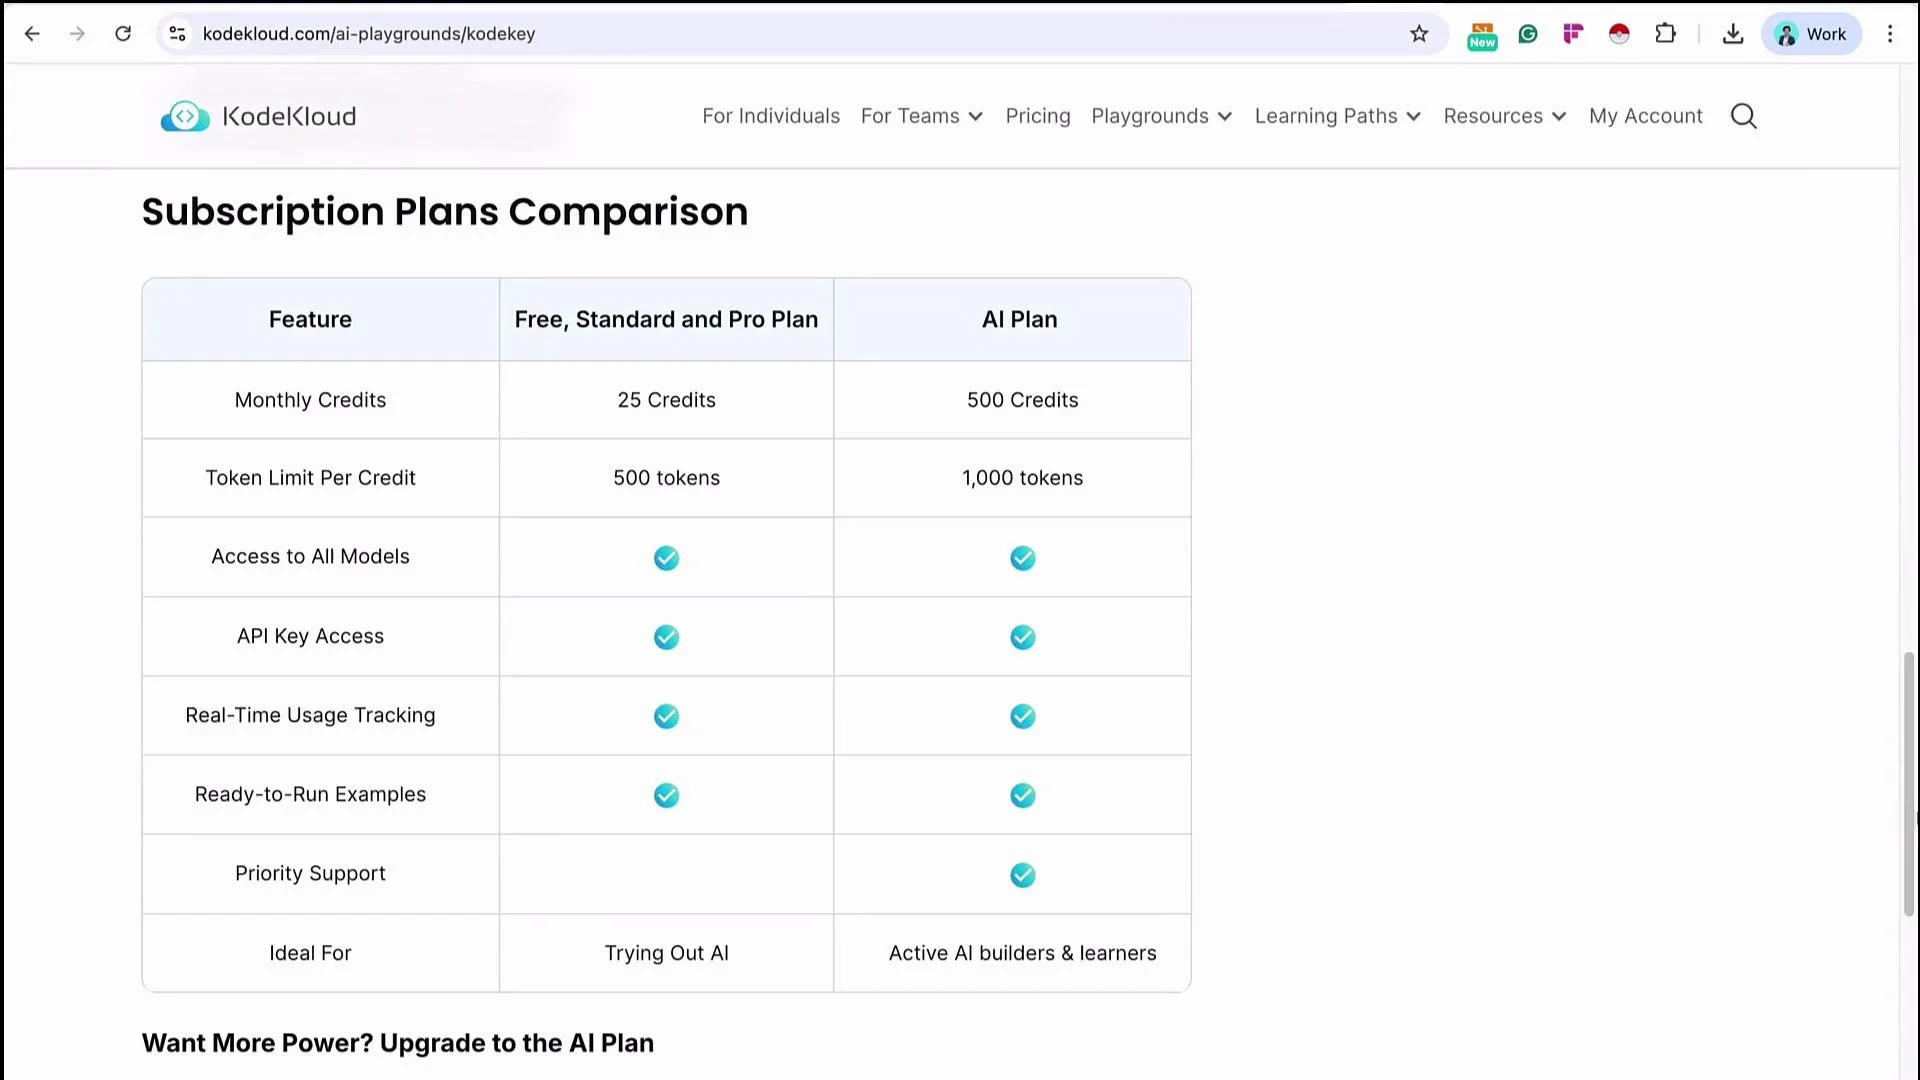Open the extension with green New badge
The width and height of the screenshot is (1920, 1080).
coord(1482,35)
